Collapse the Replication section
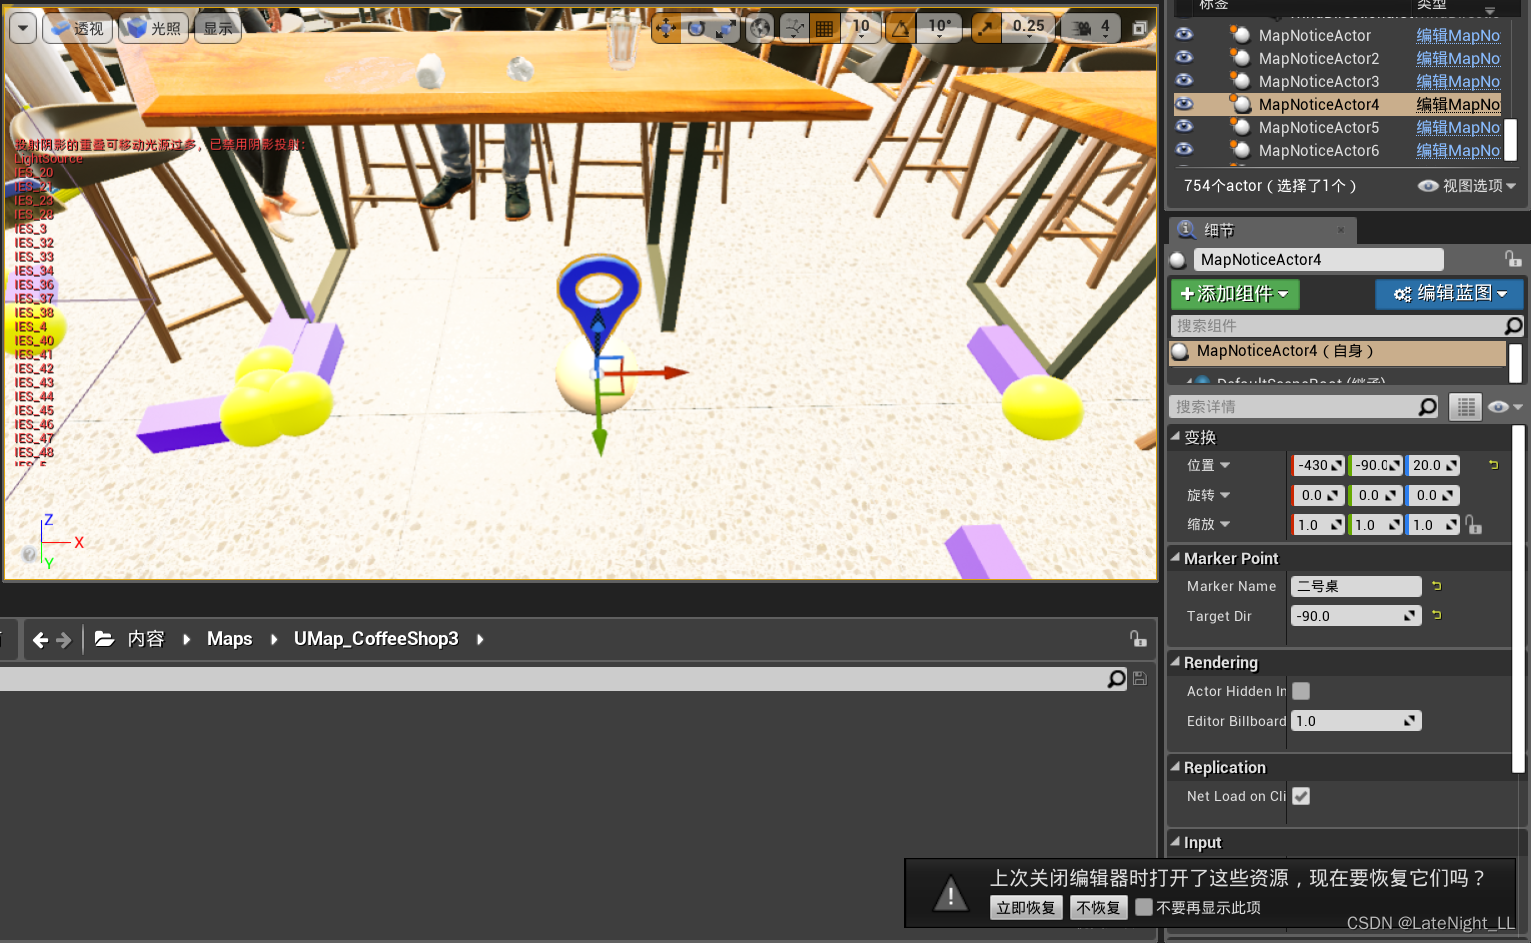The height and width of the screenshot is (943, 1531). click(x=1176, y=767)
